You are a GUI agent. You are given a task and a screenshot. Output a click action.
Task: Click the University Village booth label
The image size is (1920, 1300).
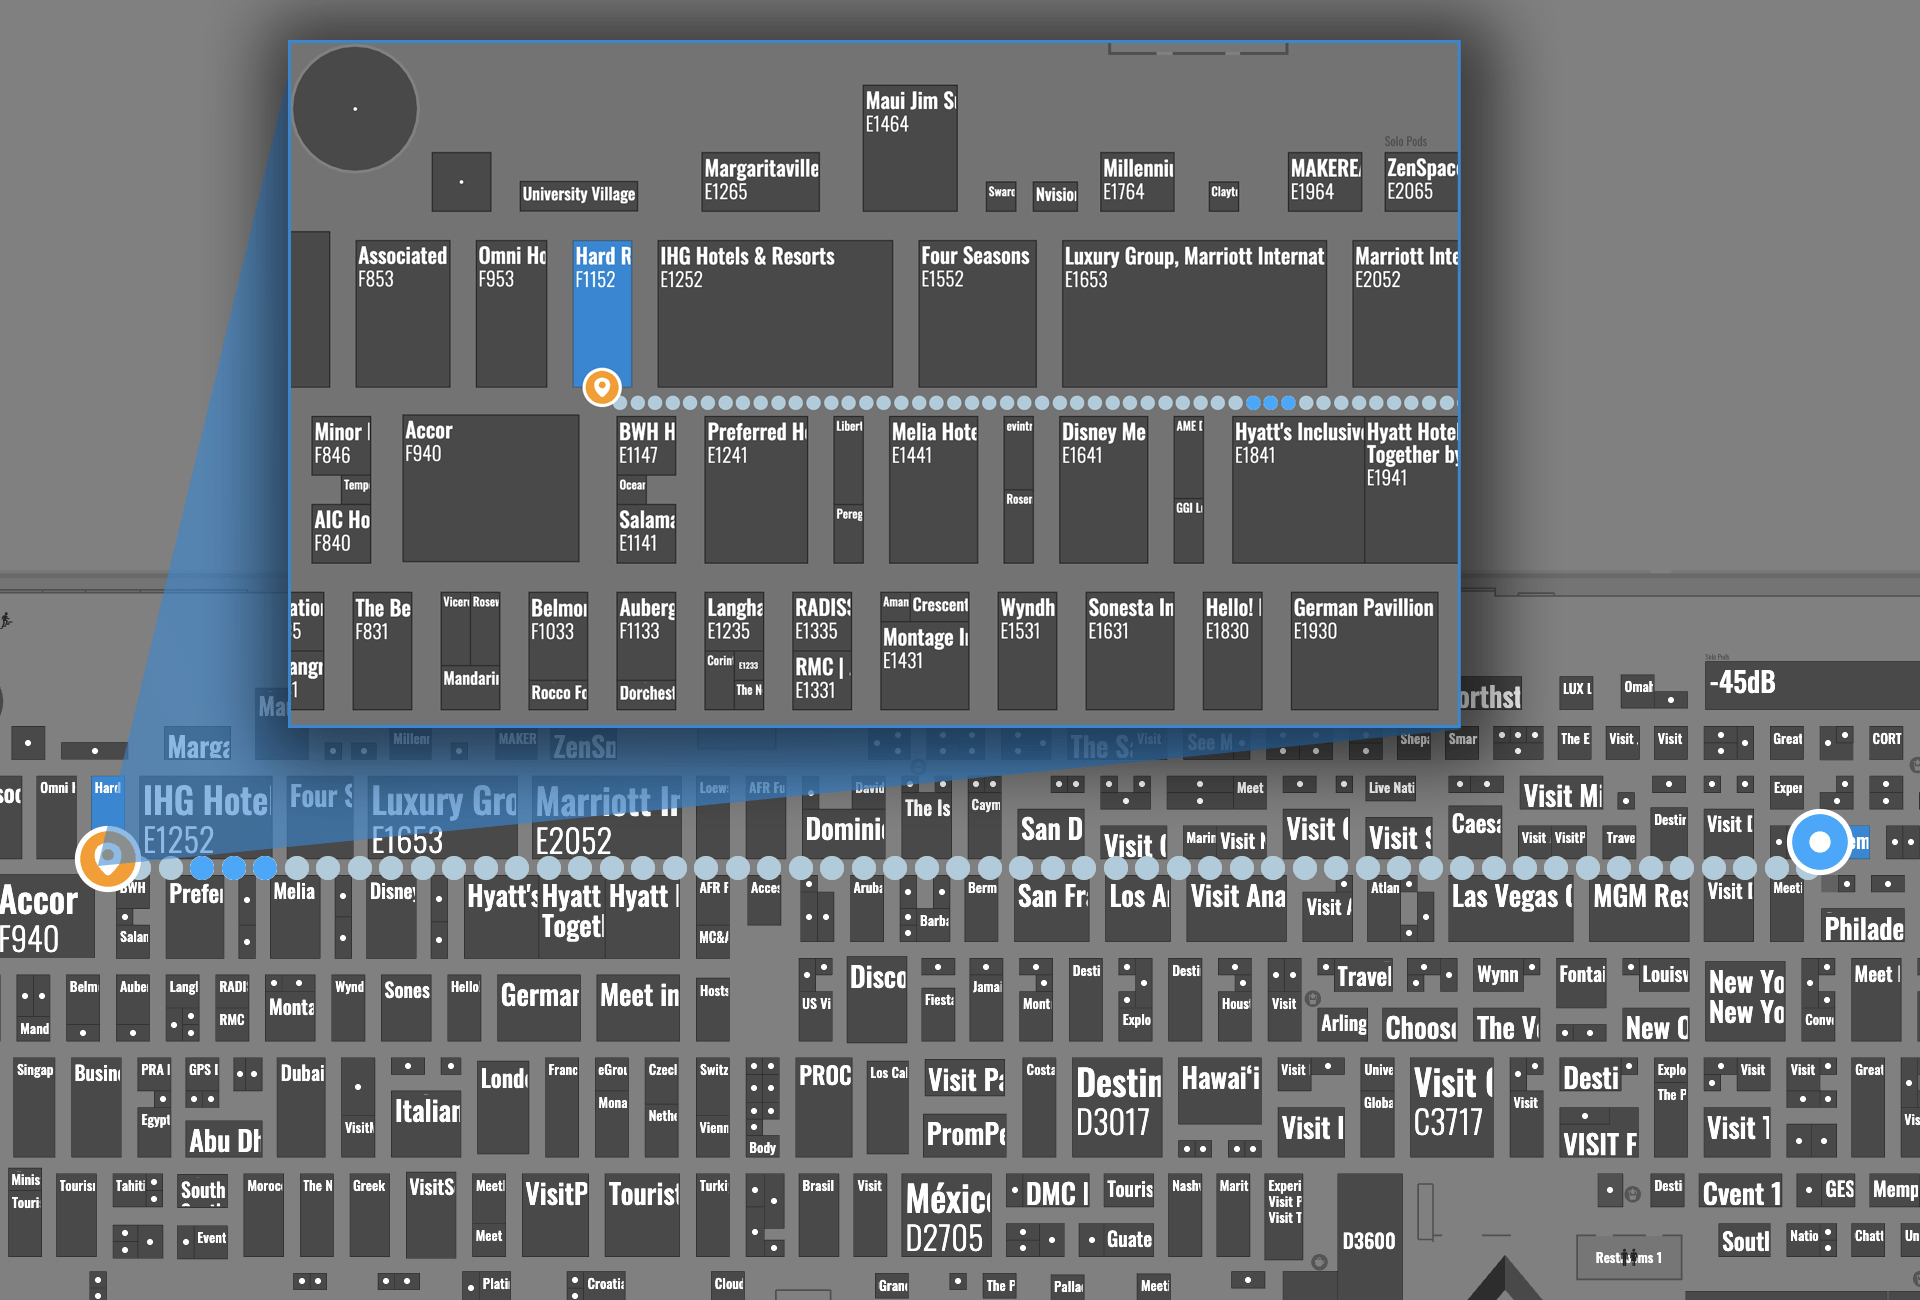(x=578, y=195)
